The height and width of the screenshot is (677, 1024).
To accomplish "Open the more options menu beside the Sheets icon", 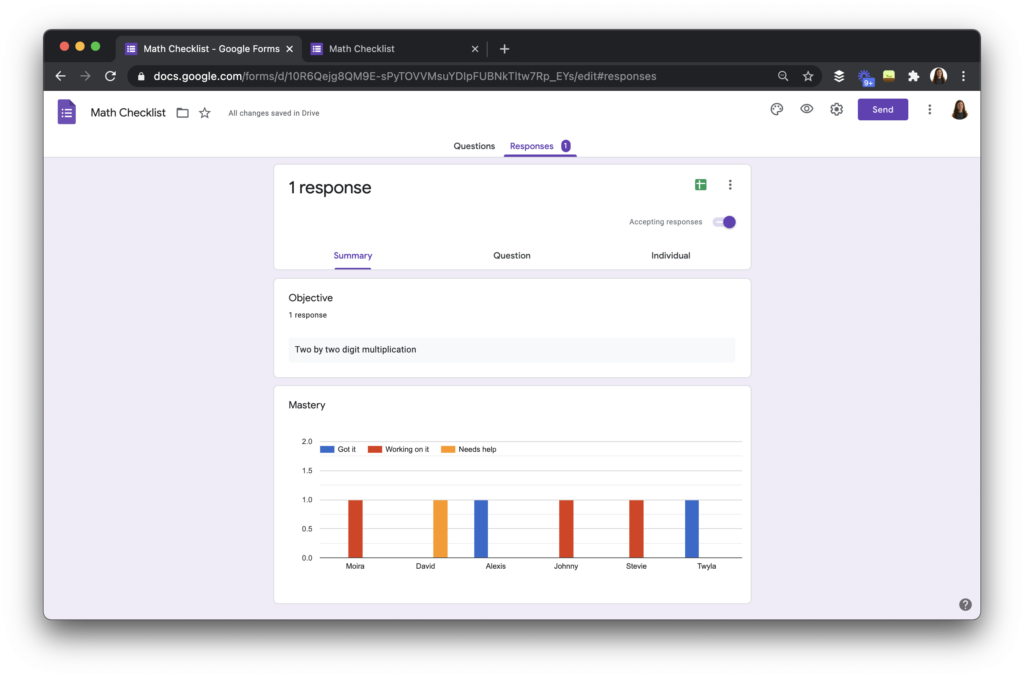I will pos(730,185).
